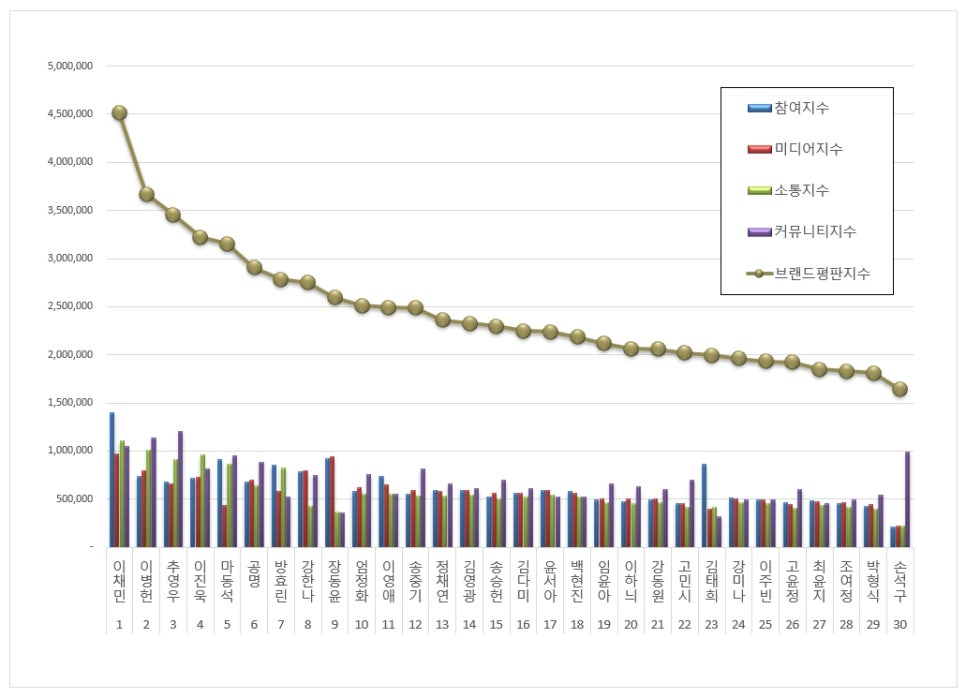Click the blue 참여지수 legend swatch

(x=760, y=107)
